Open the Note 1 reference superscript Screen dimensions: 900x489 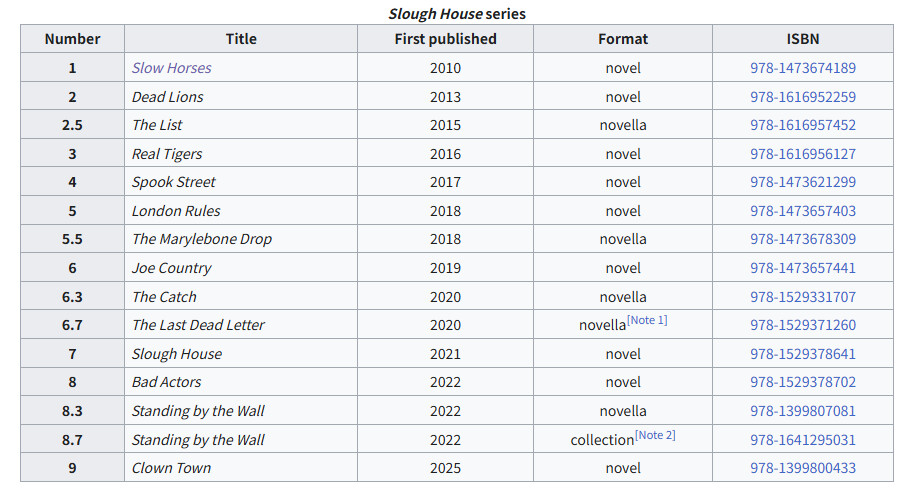point(647,320)
